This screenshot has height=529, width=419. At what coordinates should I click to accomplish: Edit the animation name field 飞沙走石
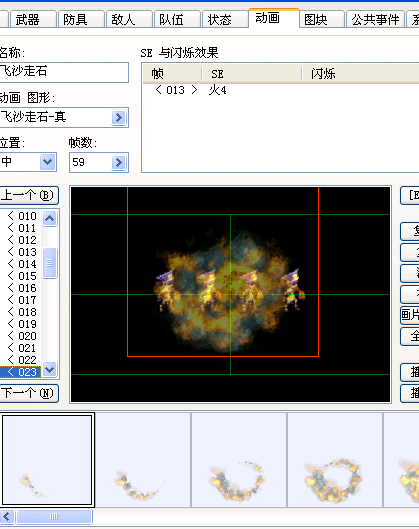pos(64,72)
